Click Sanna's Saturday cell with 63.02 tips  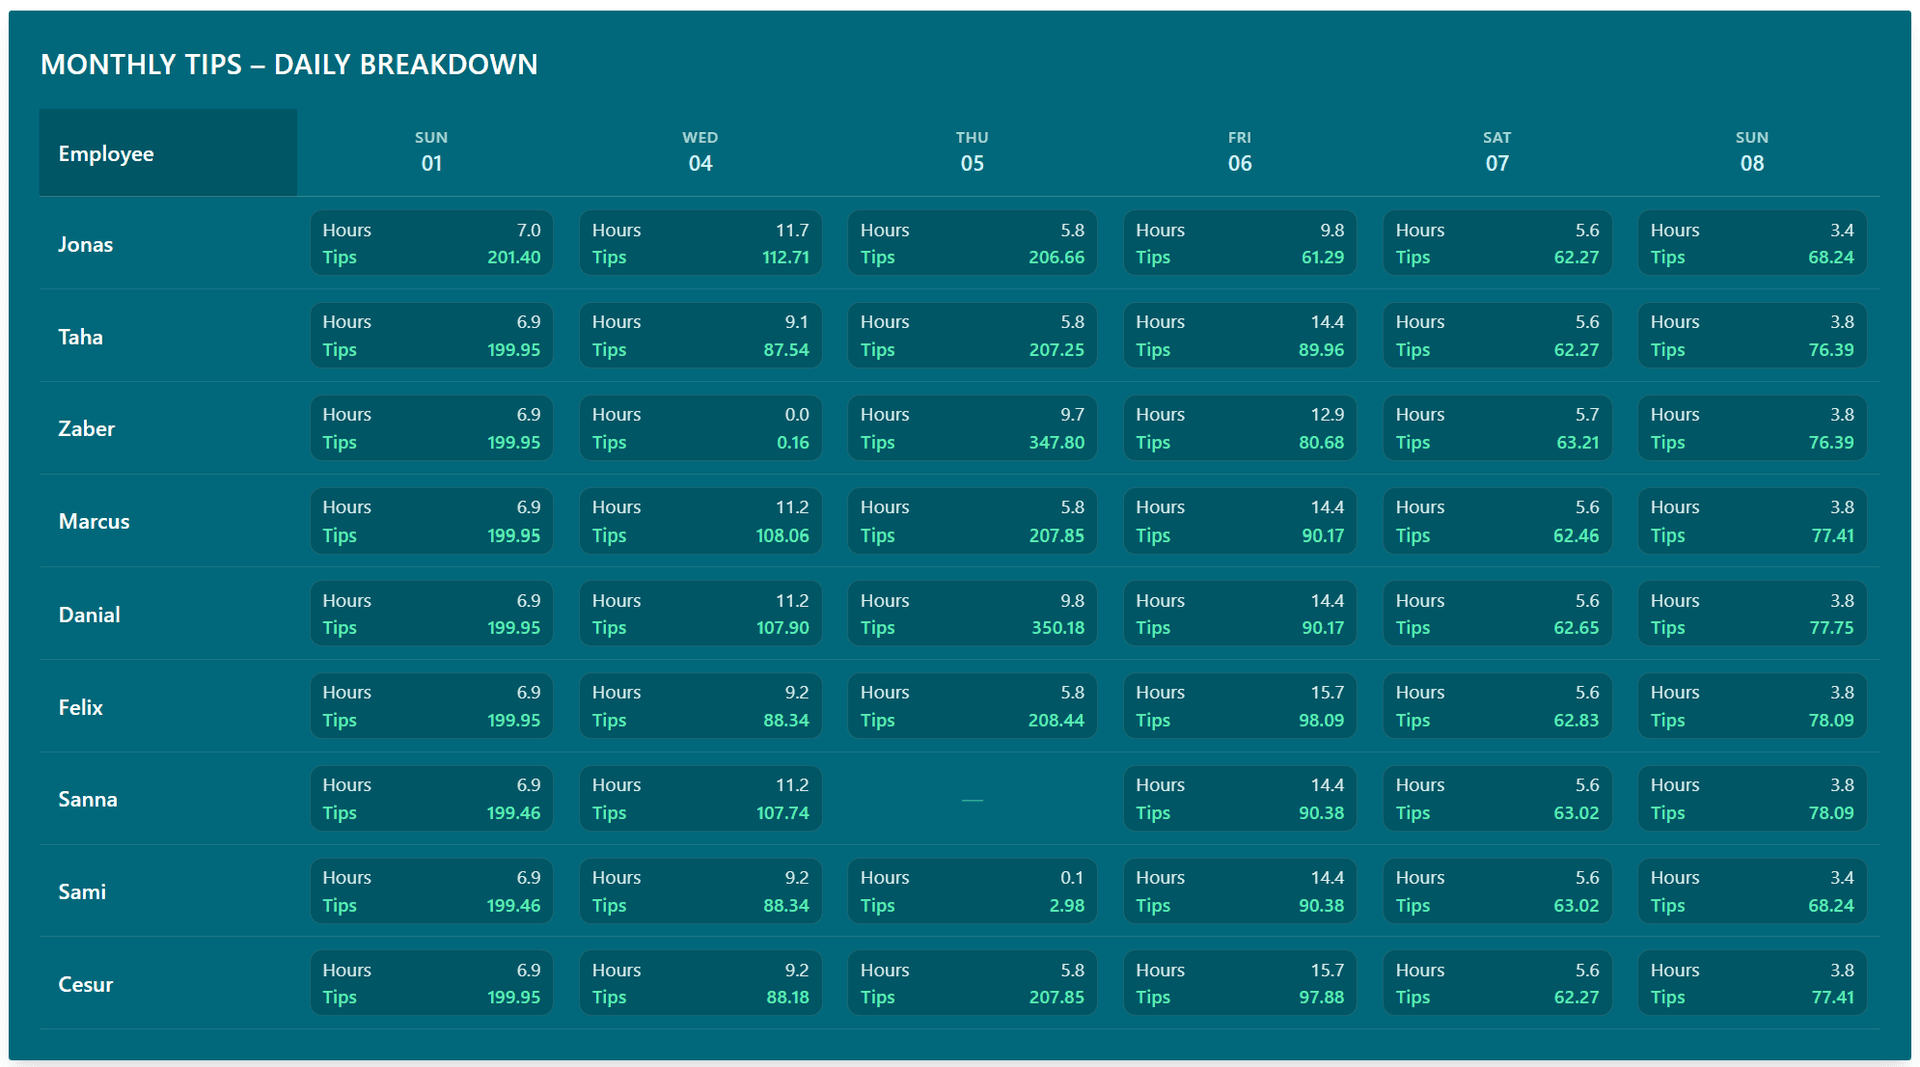(x=1496, y=799)
